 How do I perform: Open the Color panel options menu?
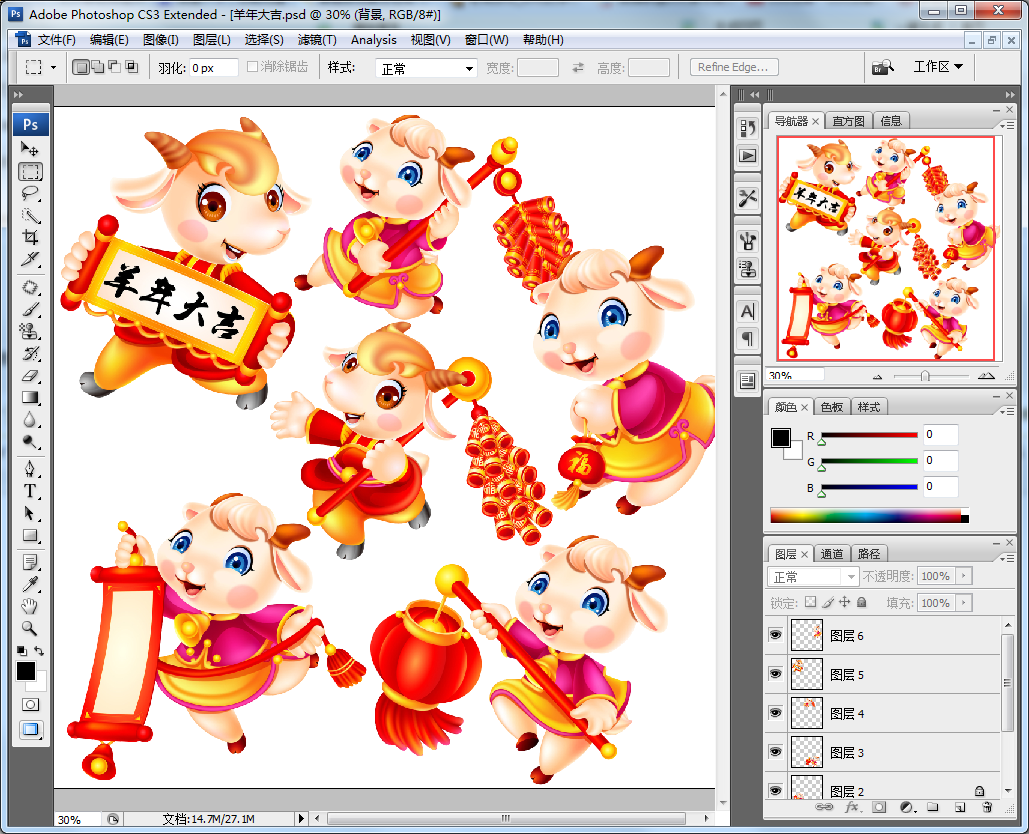[x=1007, y=411]
